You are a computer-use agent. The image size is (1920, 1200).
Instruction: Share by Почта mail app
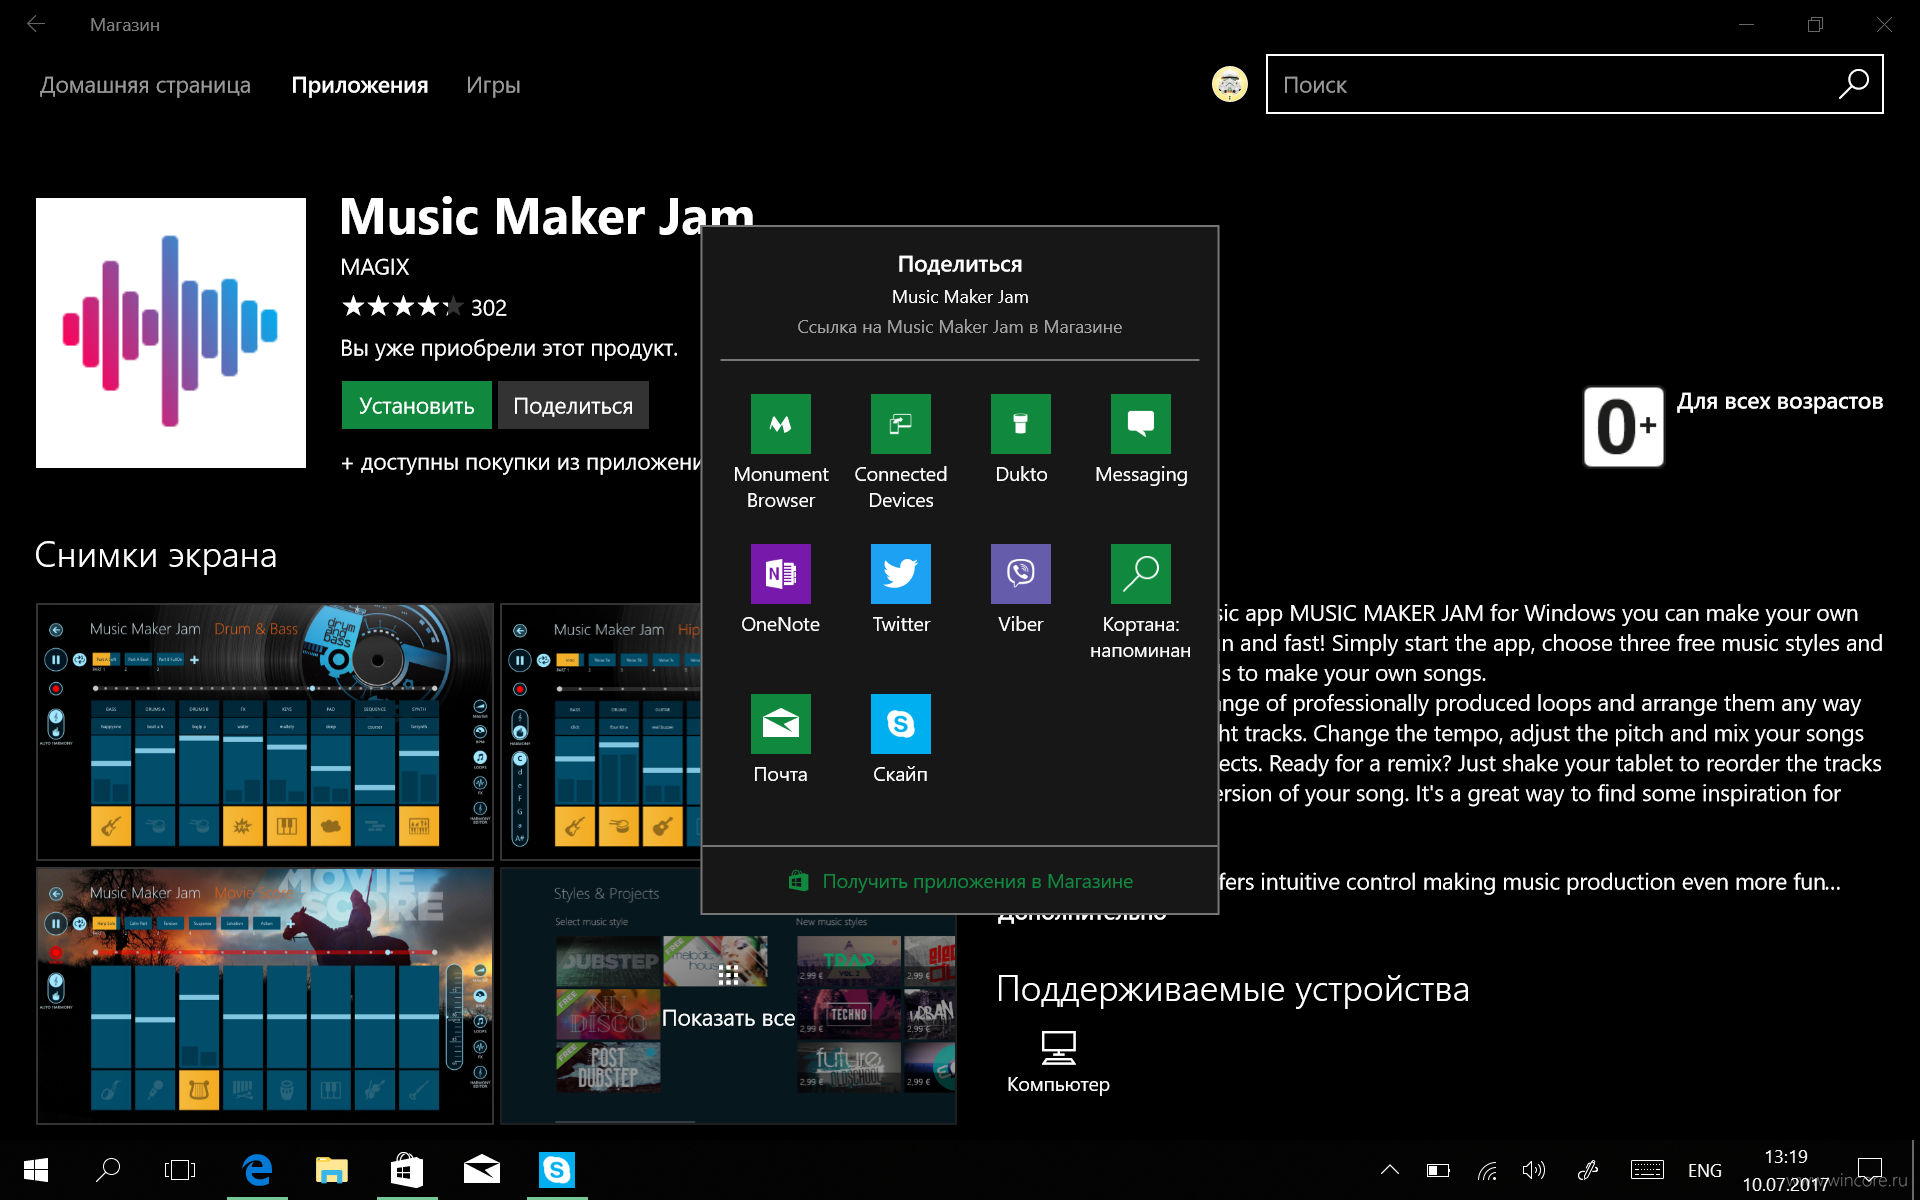point(780,740)
